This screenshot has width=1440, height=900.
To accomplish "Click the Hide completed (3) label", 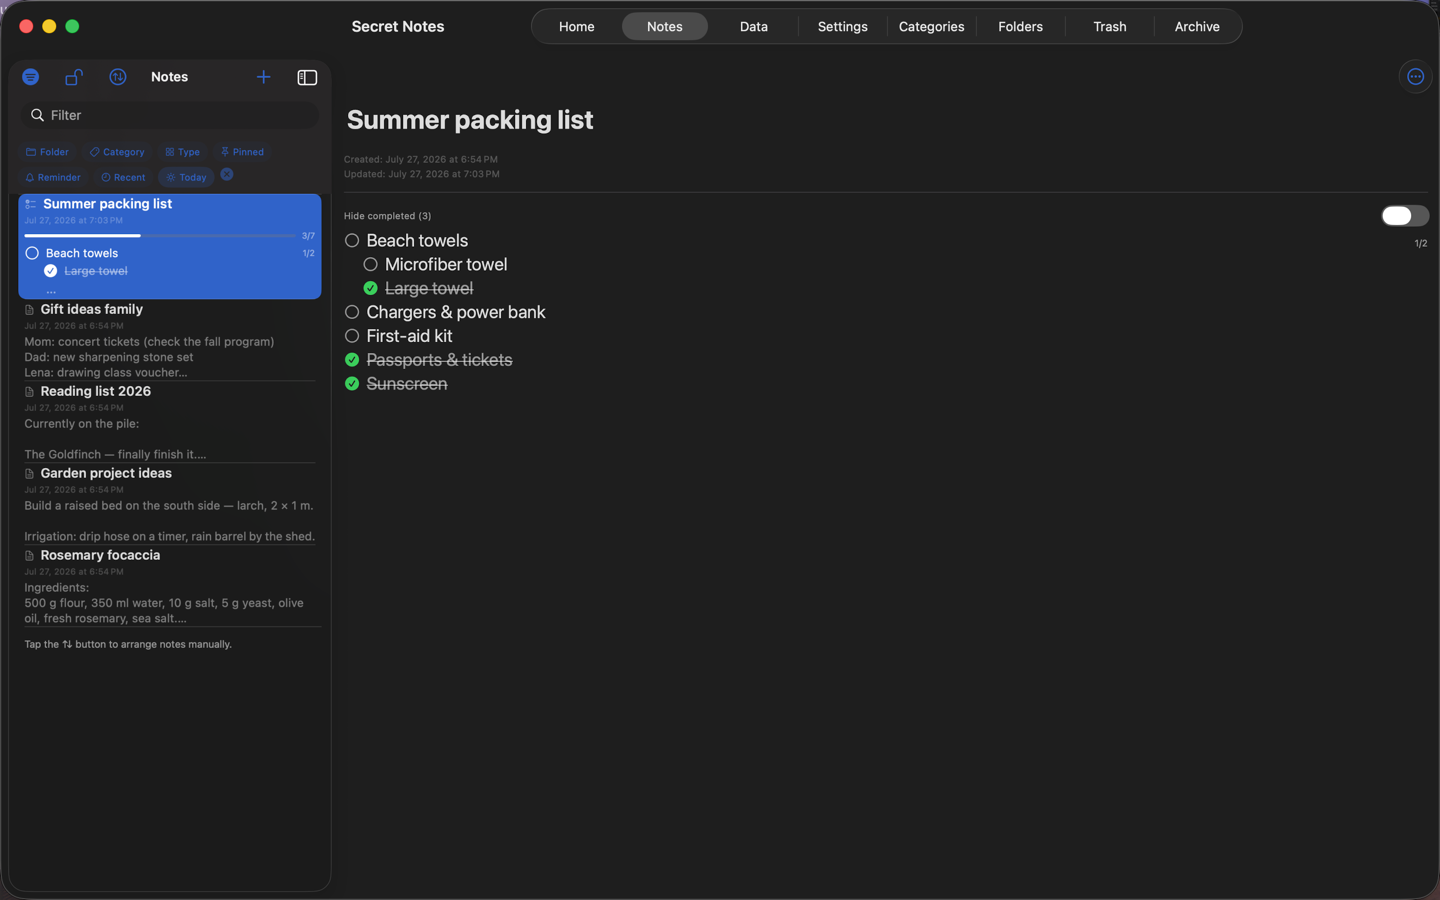I will [388, 216].
